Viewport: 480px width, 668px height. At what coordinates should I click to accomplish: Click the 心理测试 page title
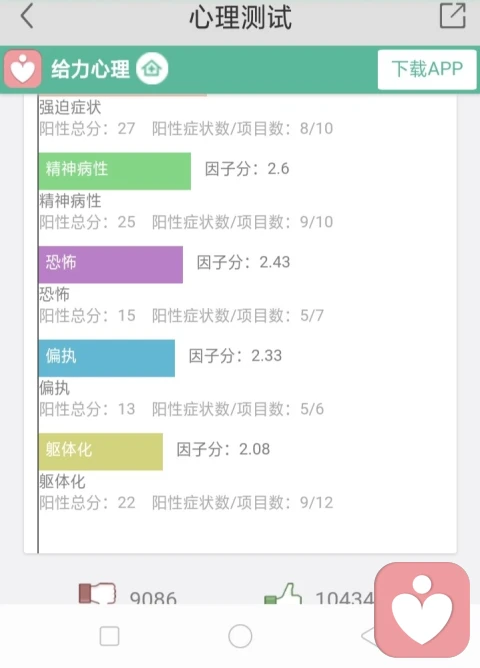point(241,17)
